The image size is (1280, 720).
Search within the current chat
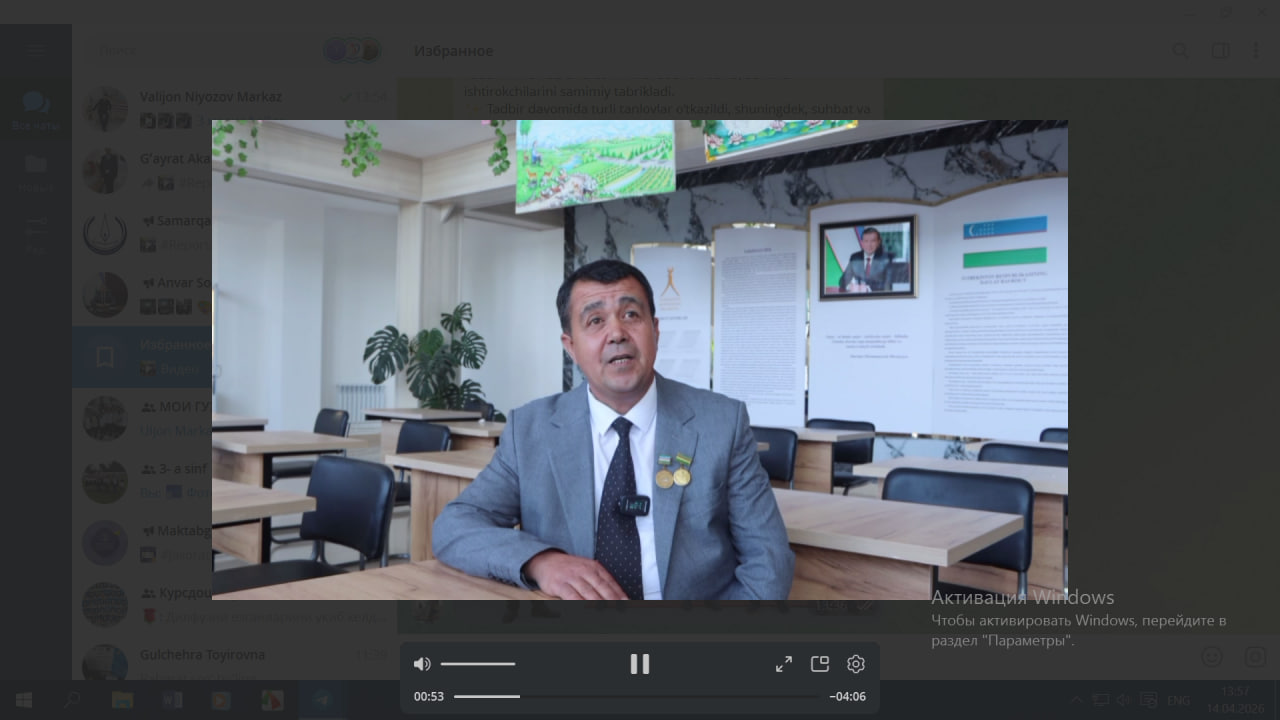click(x=1181, y=51)
